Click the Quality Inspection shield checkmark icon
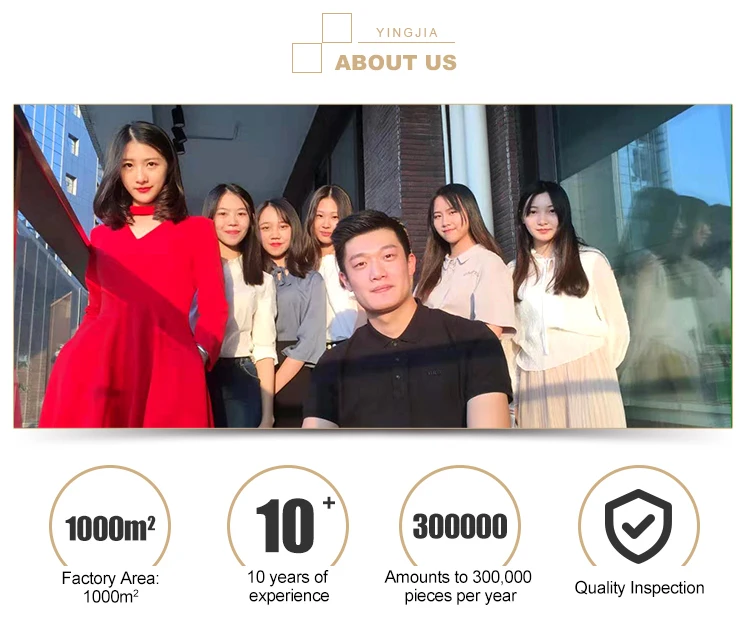This screenshot has width=750, height=626. point(638,526)
